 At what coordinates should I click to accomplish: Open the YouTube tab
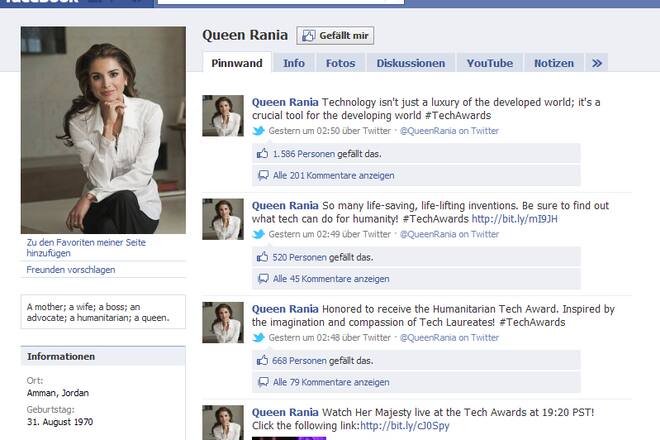(490, 63)
